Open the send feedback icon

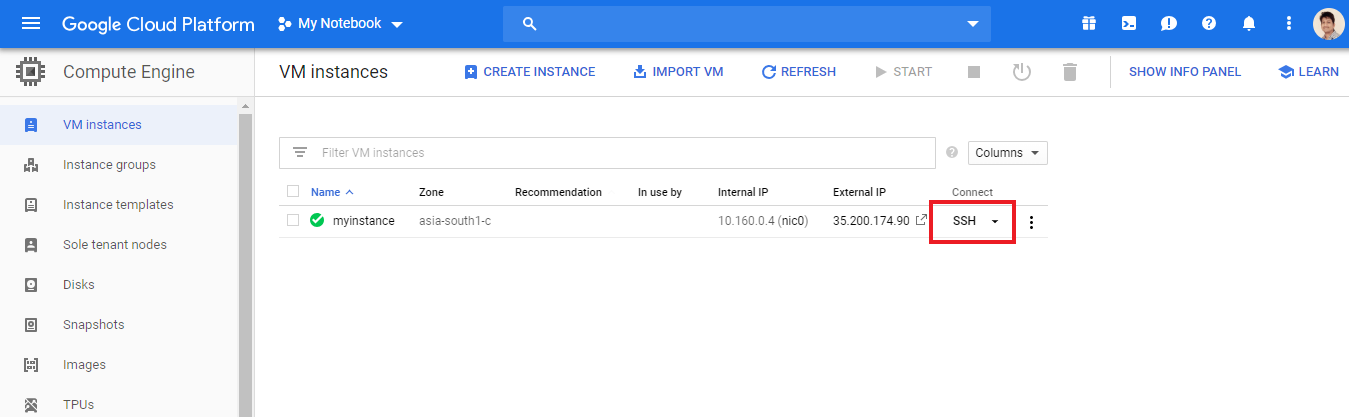[1169, 23]
